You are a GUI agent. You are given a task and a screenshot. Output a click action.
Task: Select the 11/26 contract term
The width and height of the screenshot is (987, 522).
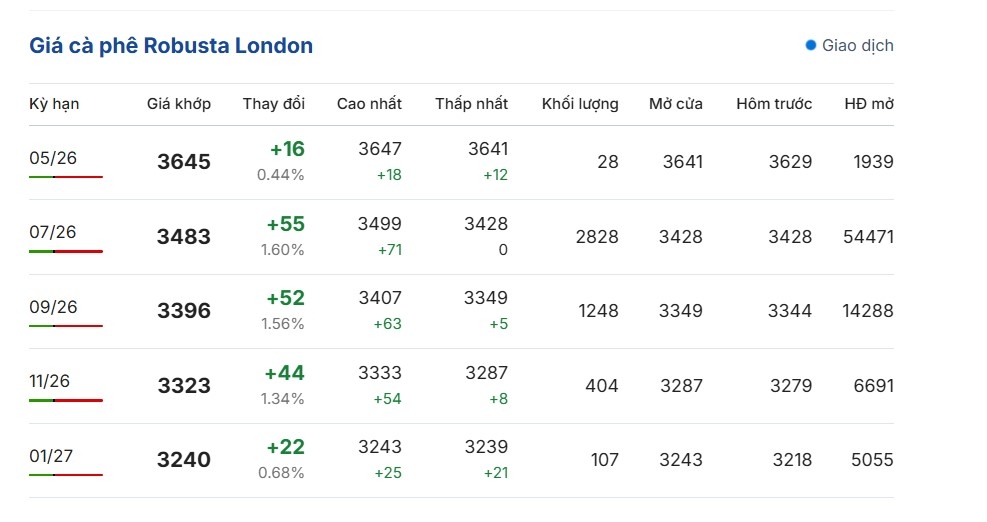click(52, 381)
